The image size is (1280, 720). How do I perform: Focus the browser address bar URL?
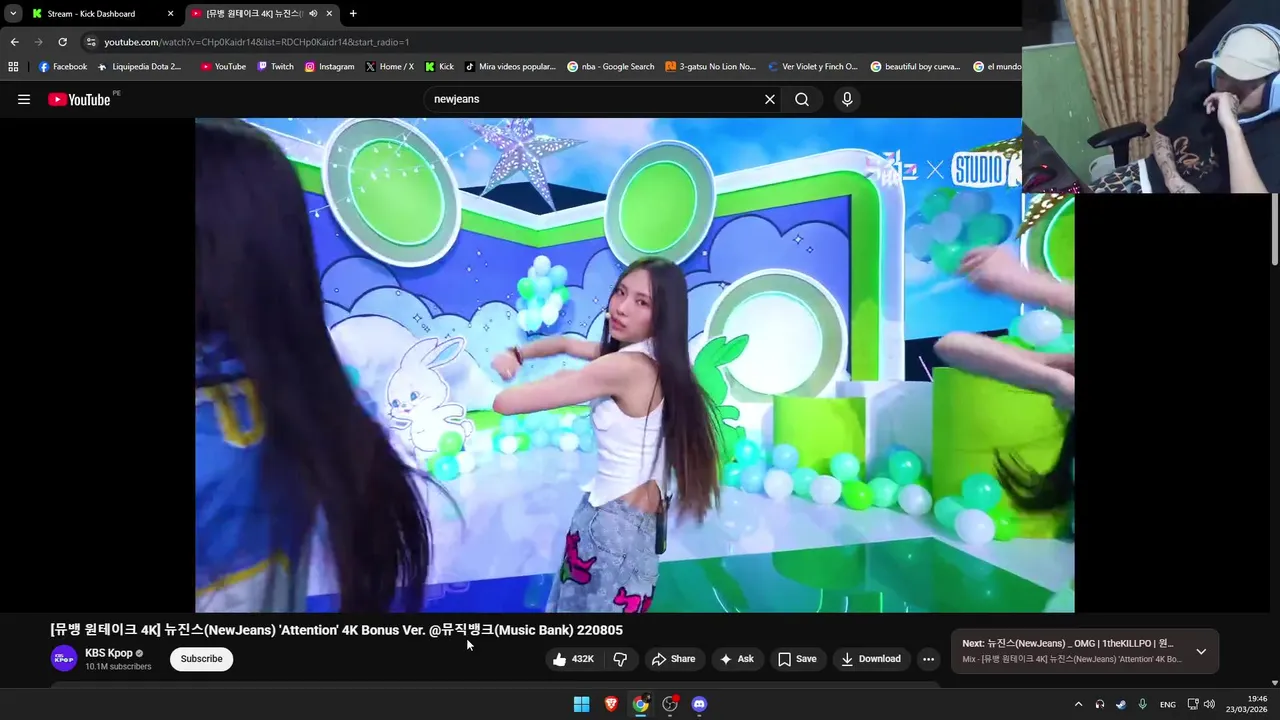click(256, 42)
